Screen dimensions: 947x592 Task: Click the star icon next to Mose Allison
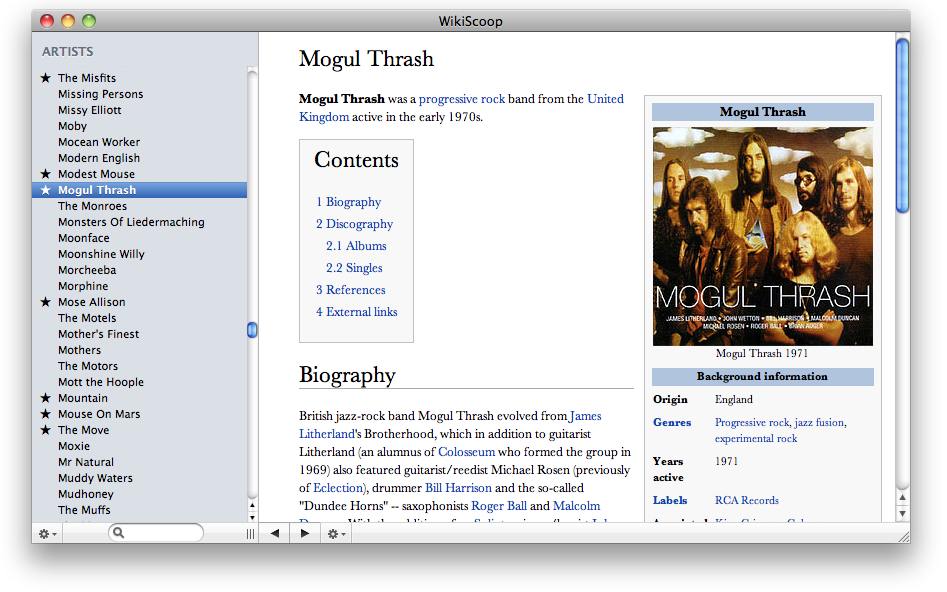pyautogui.click(x=45, y=302)
